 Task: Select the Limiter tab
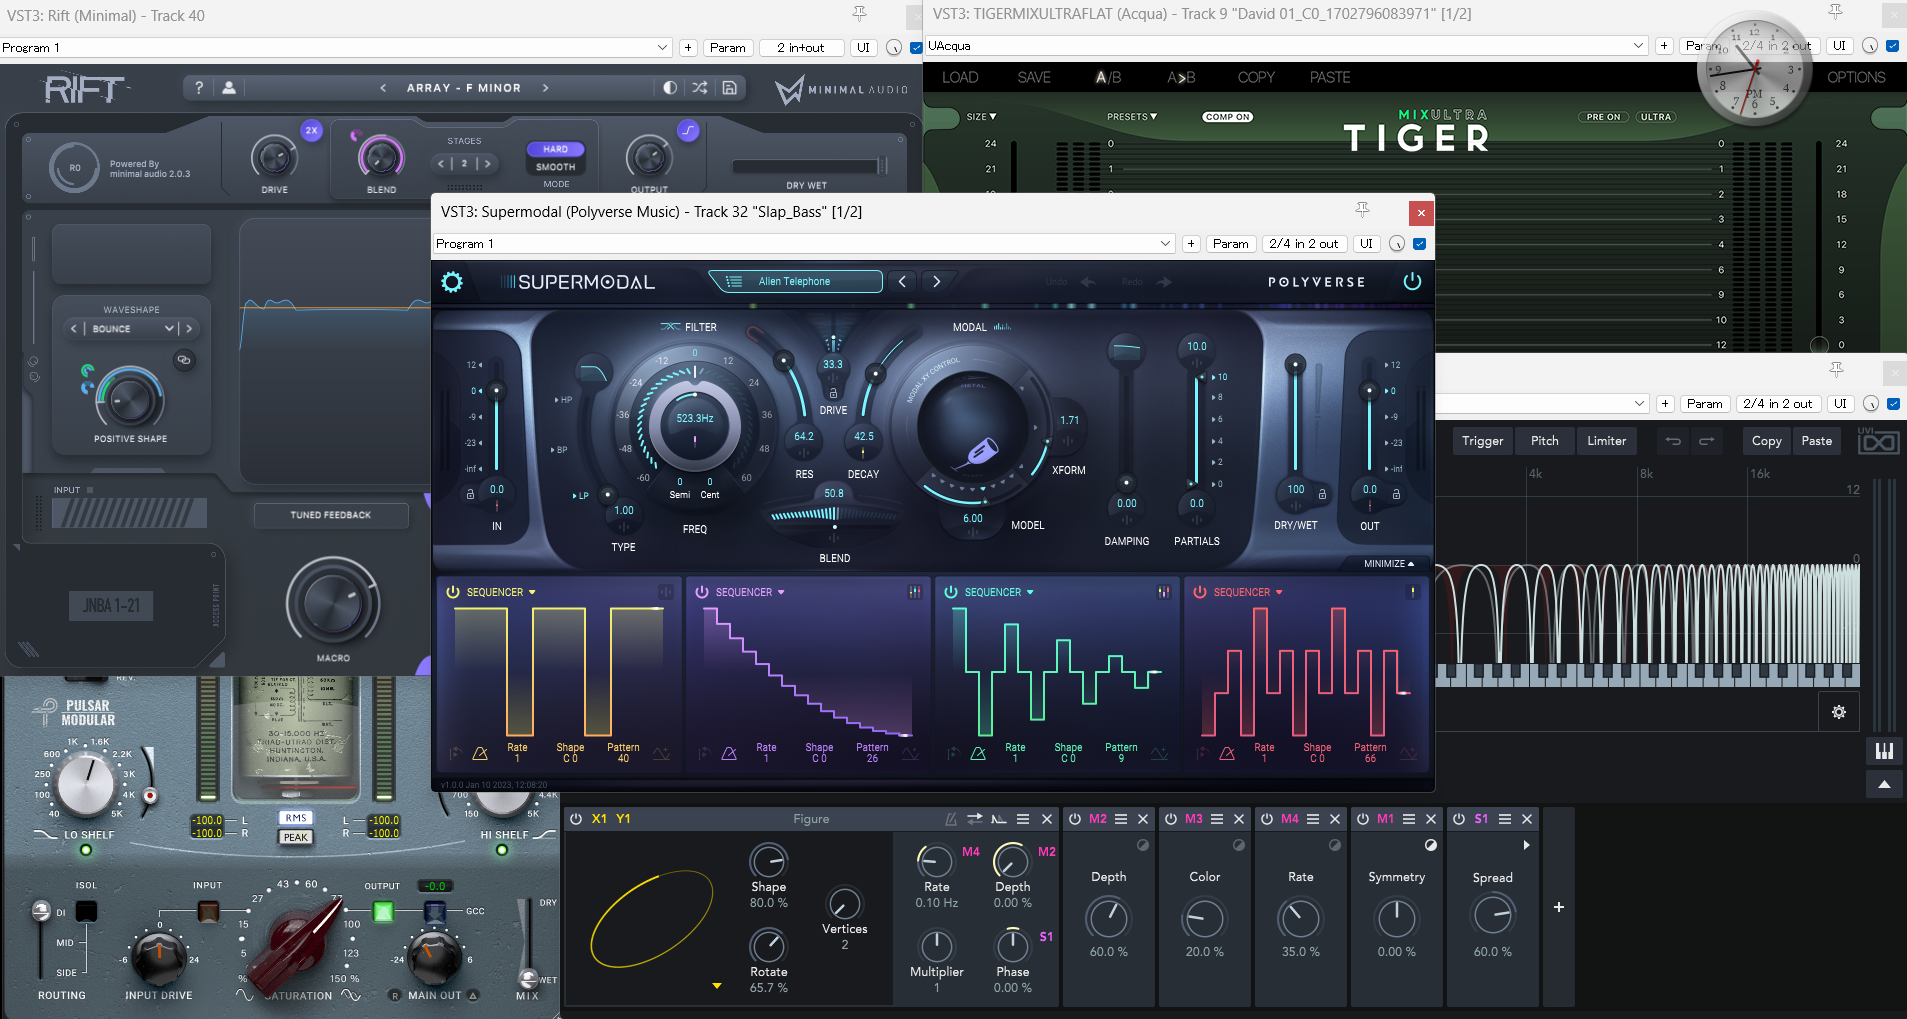(x=1606, y=441)
